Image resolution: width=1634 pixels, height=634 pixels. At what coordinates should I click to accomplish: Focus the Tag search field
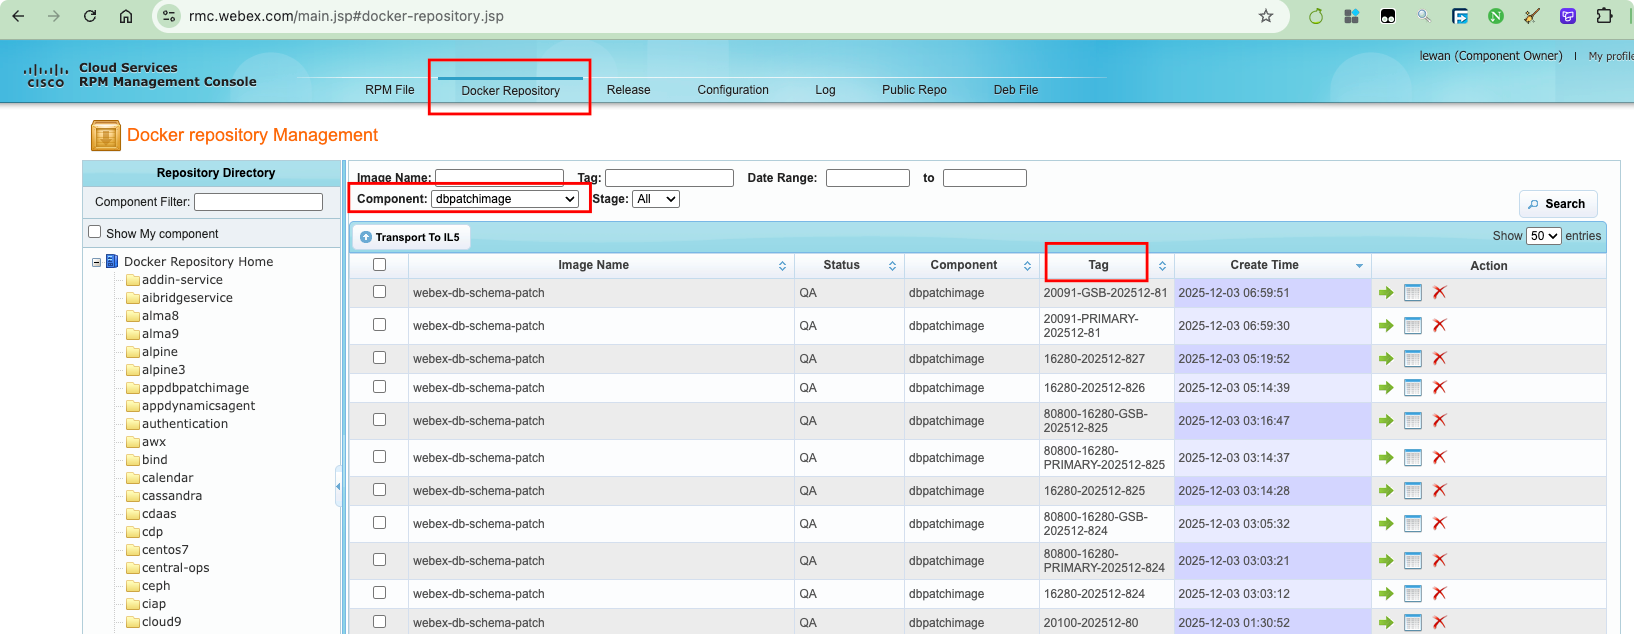pyautogui.click(x=669, y=178)
